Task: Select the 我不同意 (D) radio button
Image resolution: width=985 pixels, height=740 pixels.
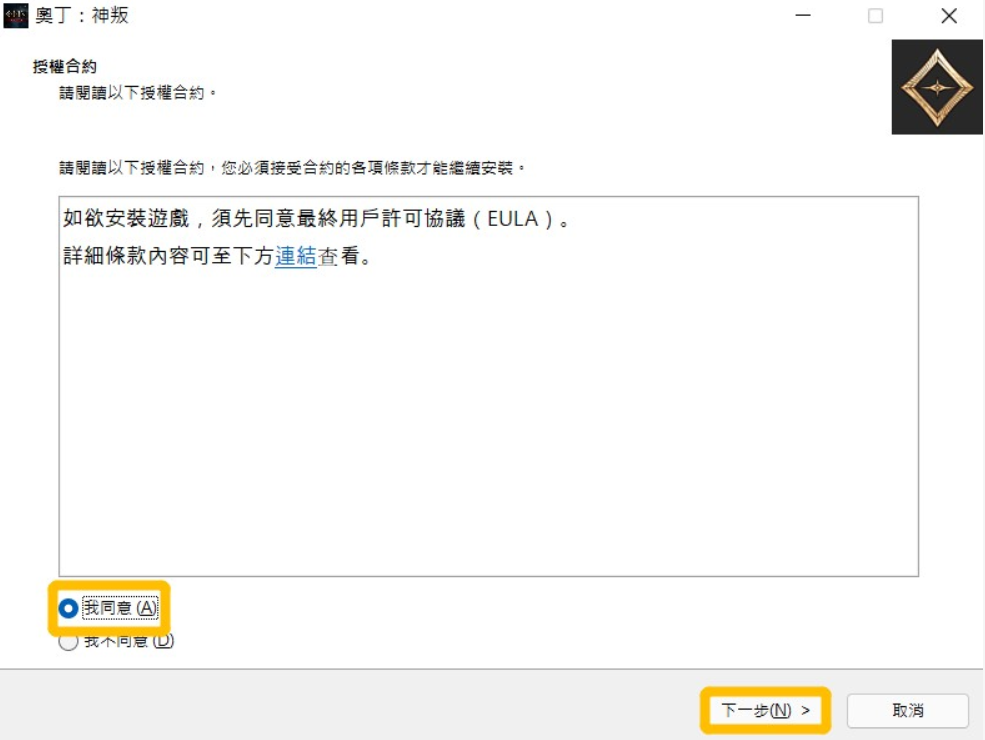Action: pos(68,642)
